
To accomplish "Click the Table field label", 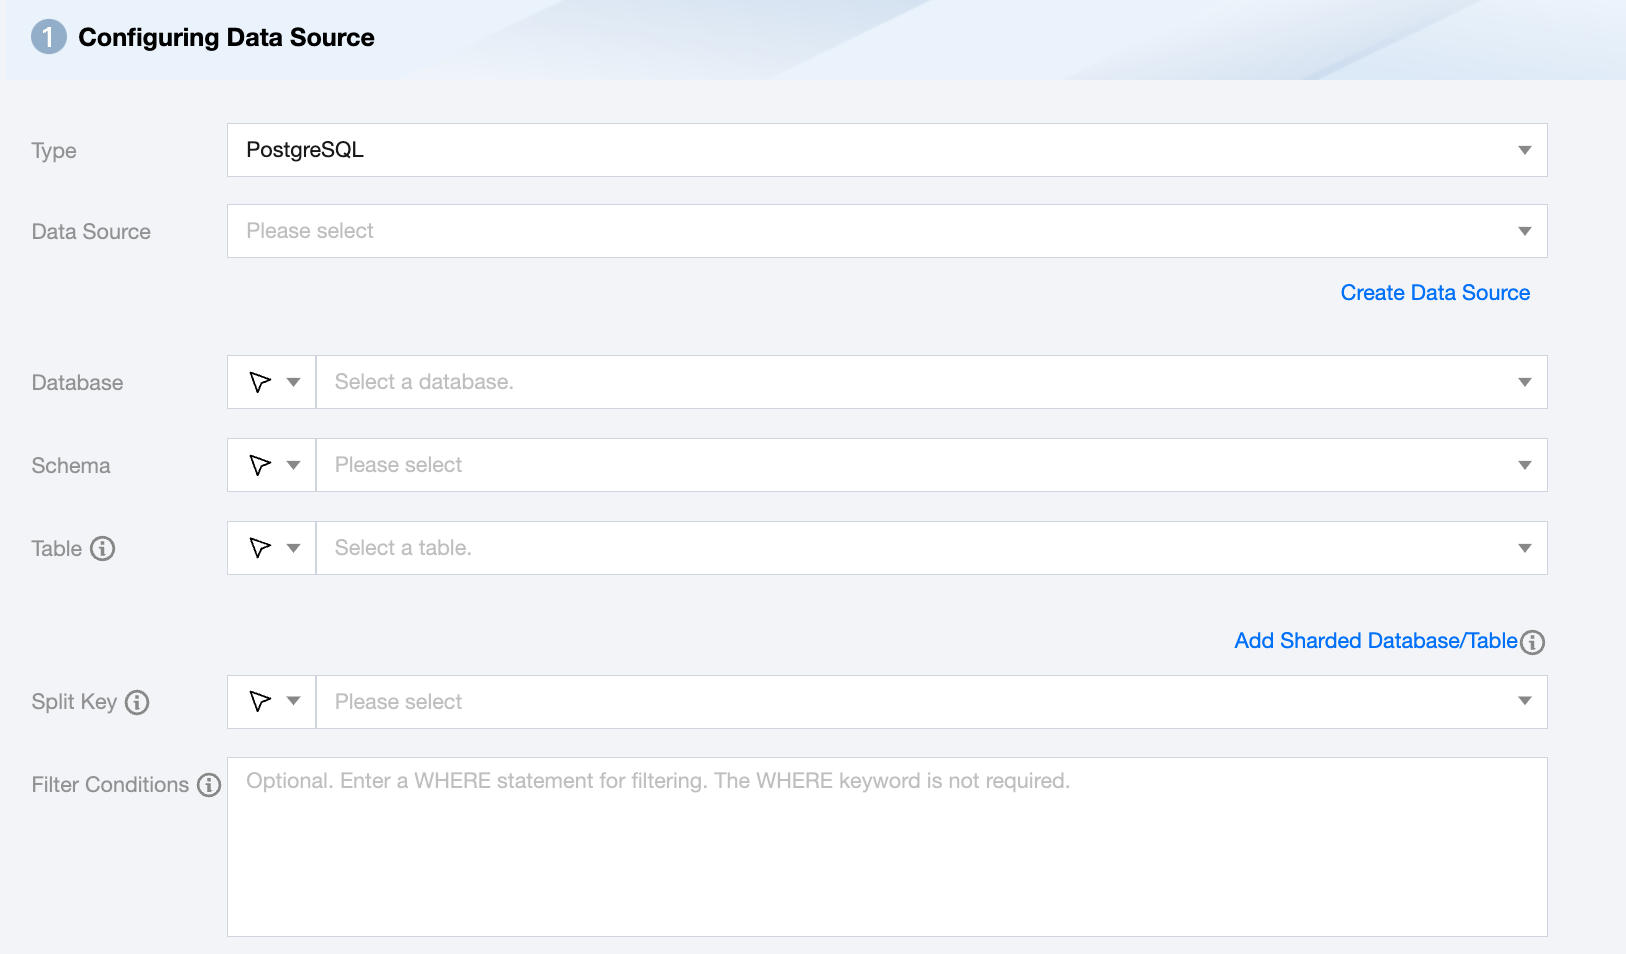I will tap(57, 549).
